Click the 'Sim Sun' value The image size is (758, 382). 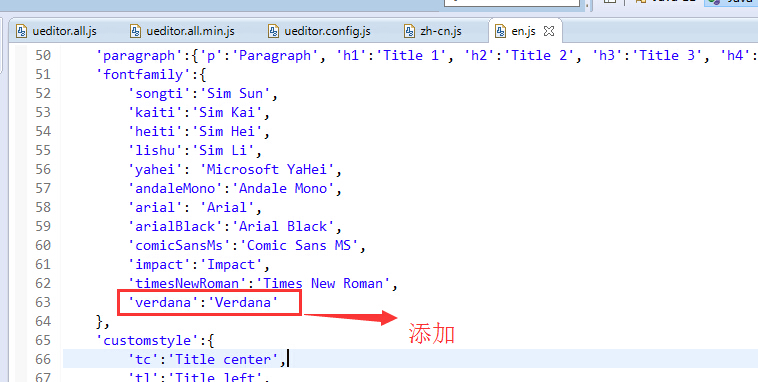tap(235, 93)
